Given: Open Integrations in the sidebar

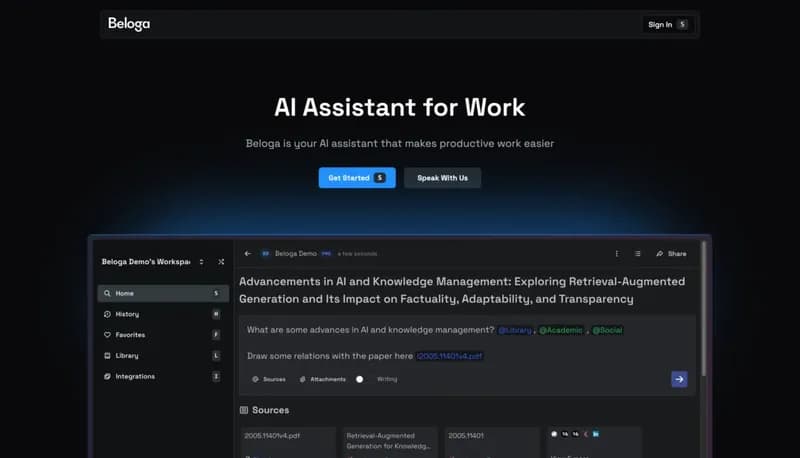Looking at the screenshot, I should point(163,376).
